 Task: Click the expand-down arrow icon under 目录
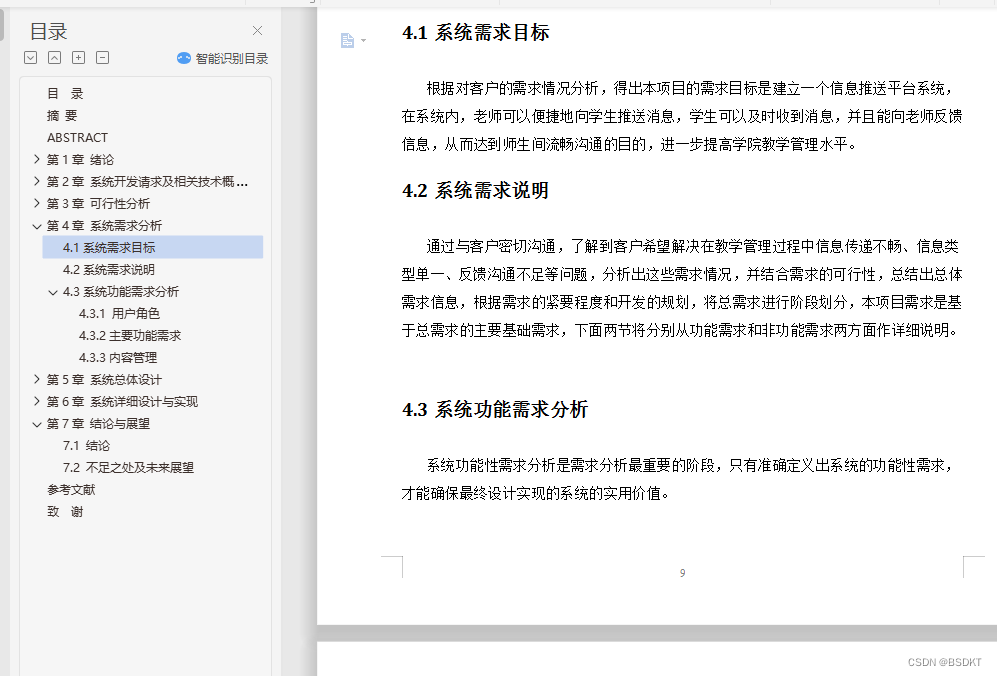point(31,58)
